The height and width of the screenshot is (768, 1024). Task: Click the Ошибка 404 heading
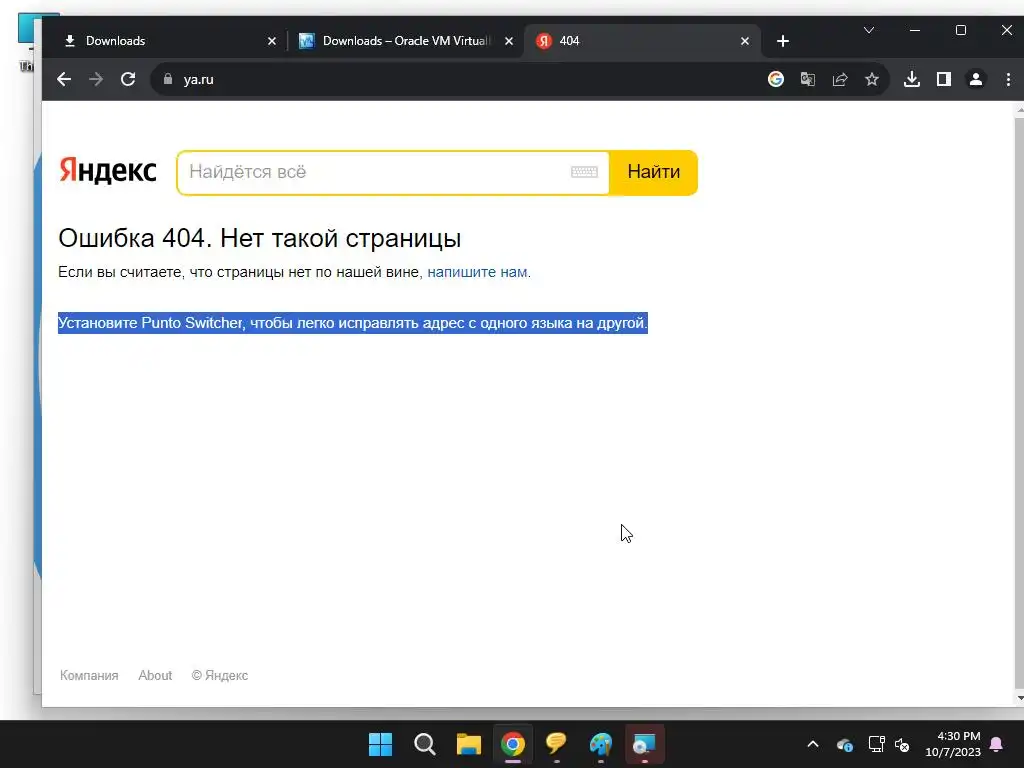(x=259, y=238)
